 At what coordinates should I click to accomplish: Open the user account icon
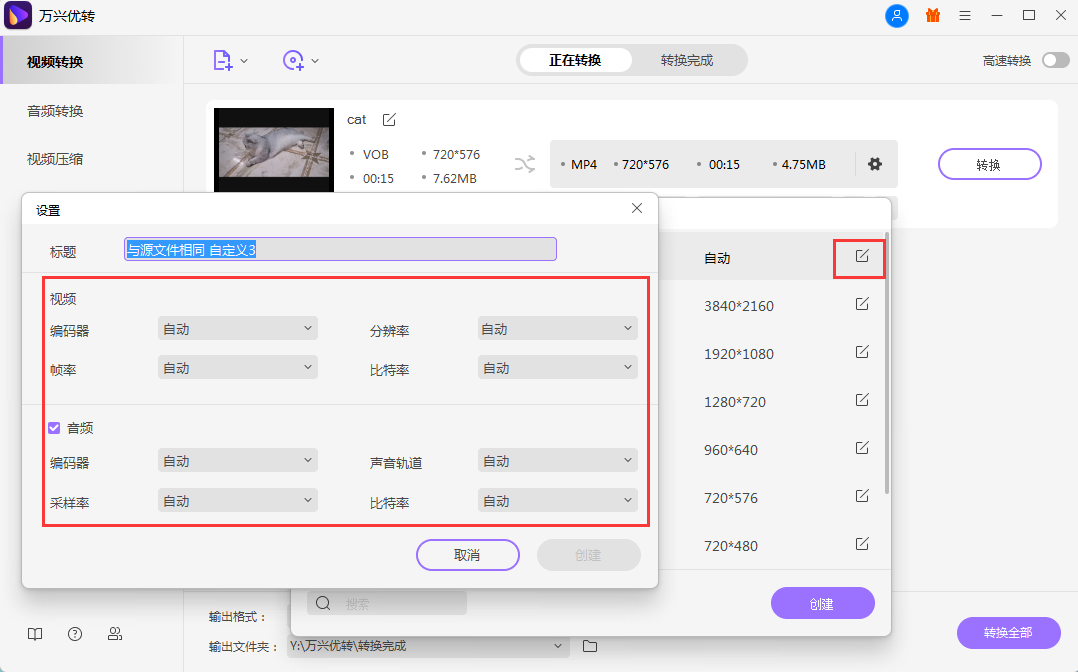pos(897,16)
